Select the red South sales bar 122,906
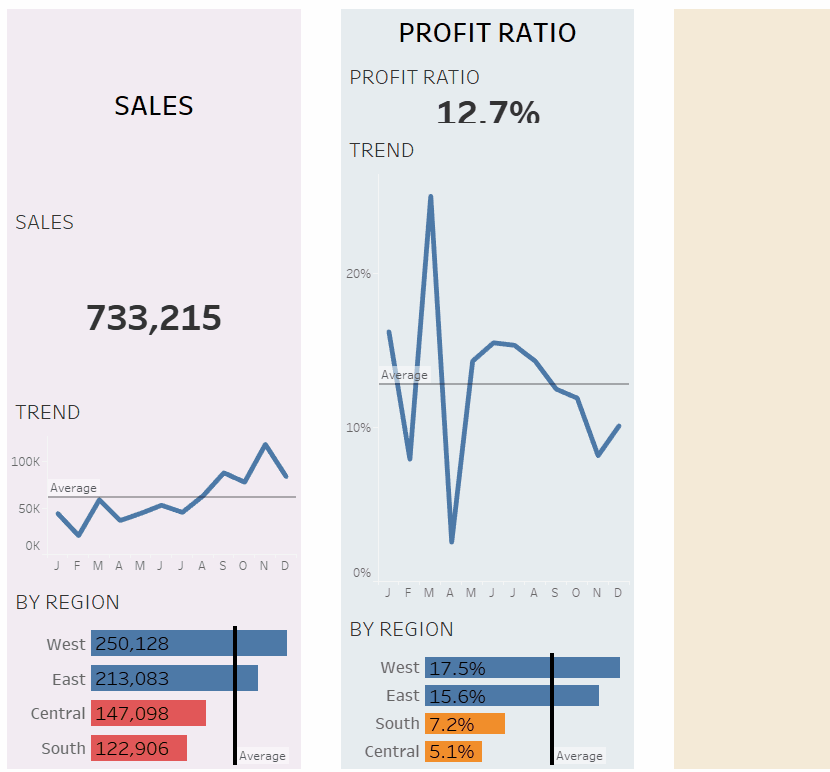 point(139,748)
